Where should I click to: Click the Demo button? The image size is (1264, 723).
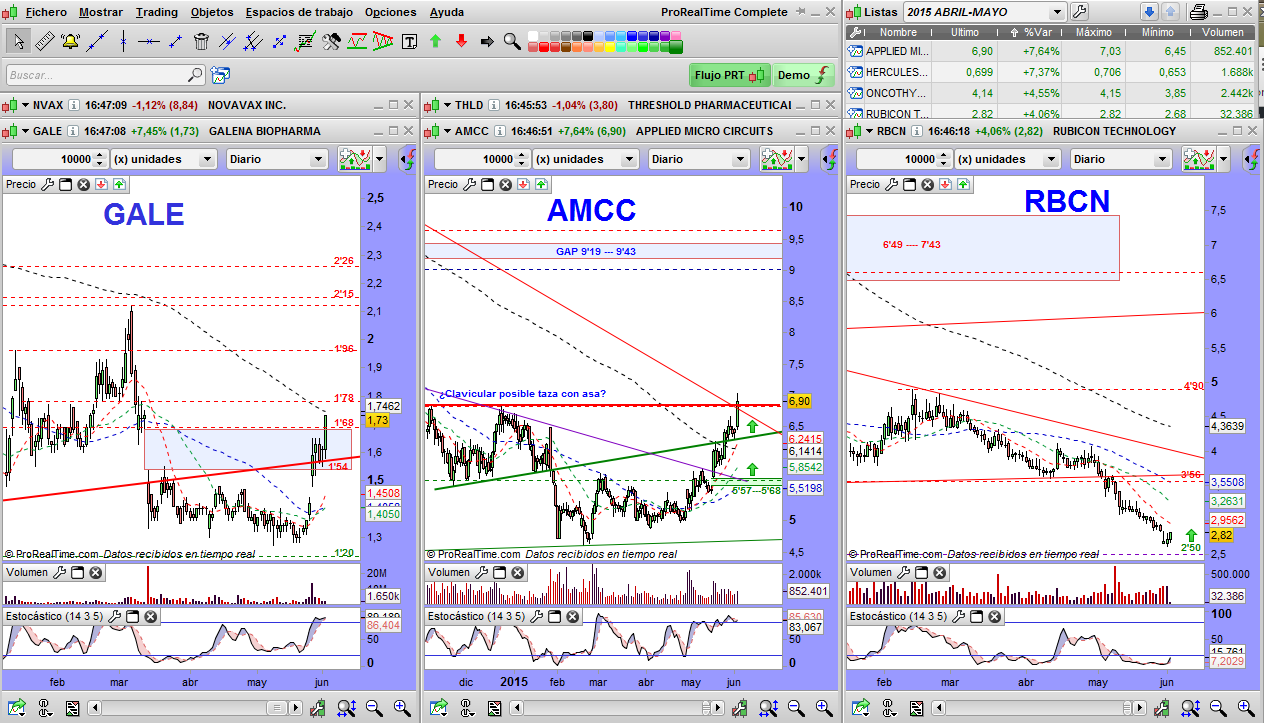coord(804,75)
